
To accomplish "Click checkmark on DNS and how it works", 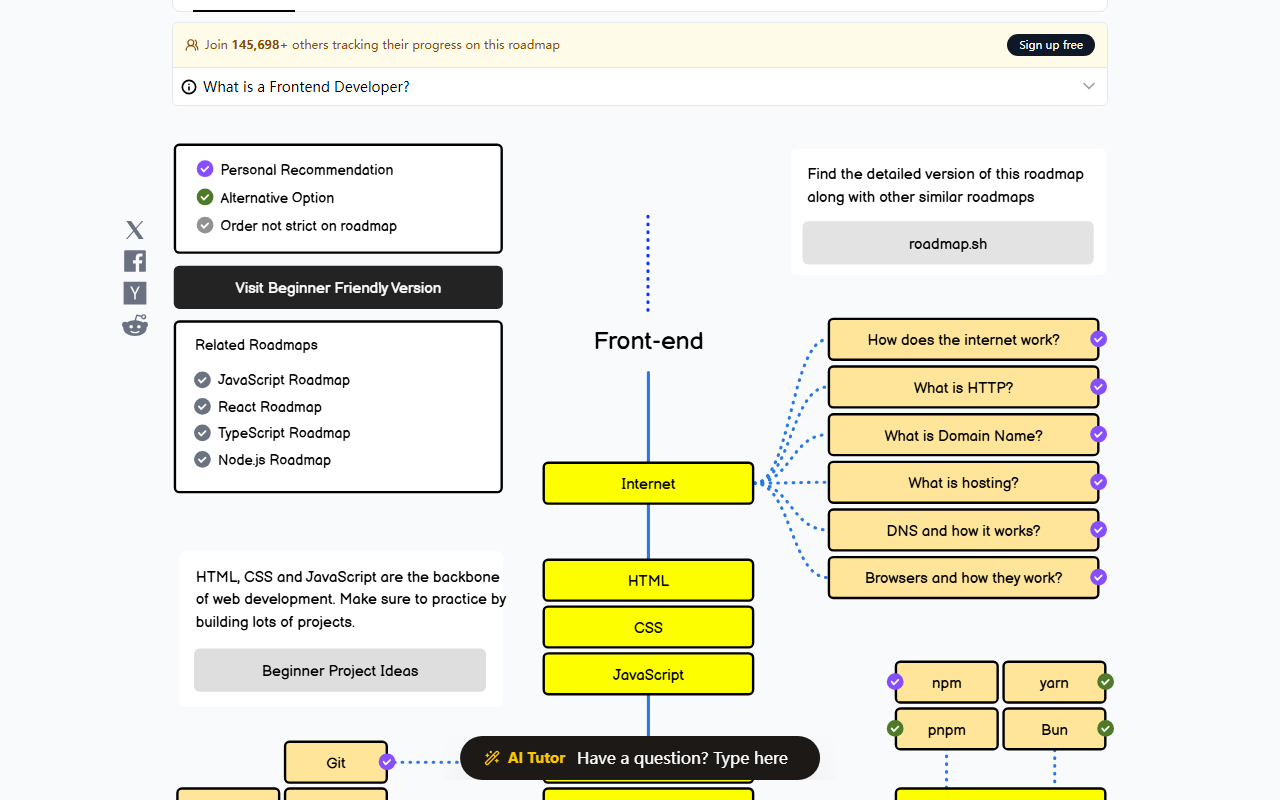I will pyautogui.click(x=1098, y=529).
